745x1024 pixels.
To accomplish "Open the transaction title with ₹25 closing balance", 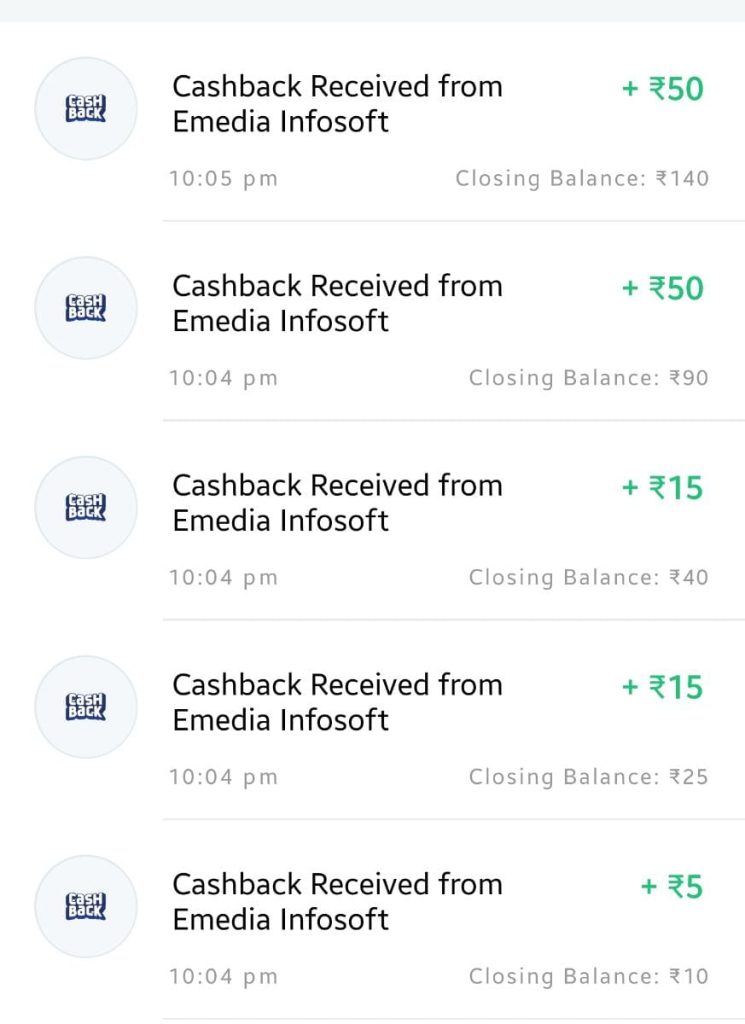I will click(338, 703).
